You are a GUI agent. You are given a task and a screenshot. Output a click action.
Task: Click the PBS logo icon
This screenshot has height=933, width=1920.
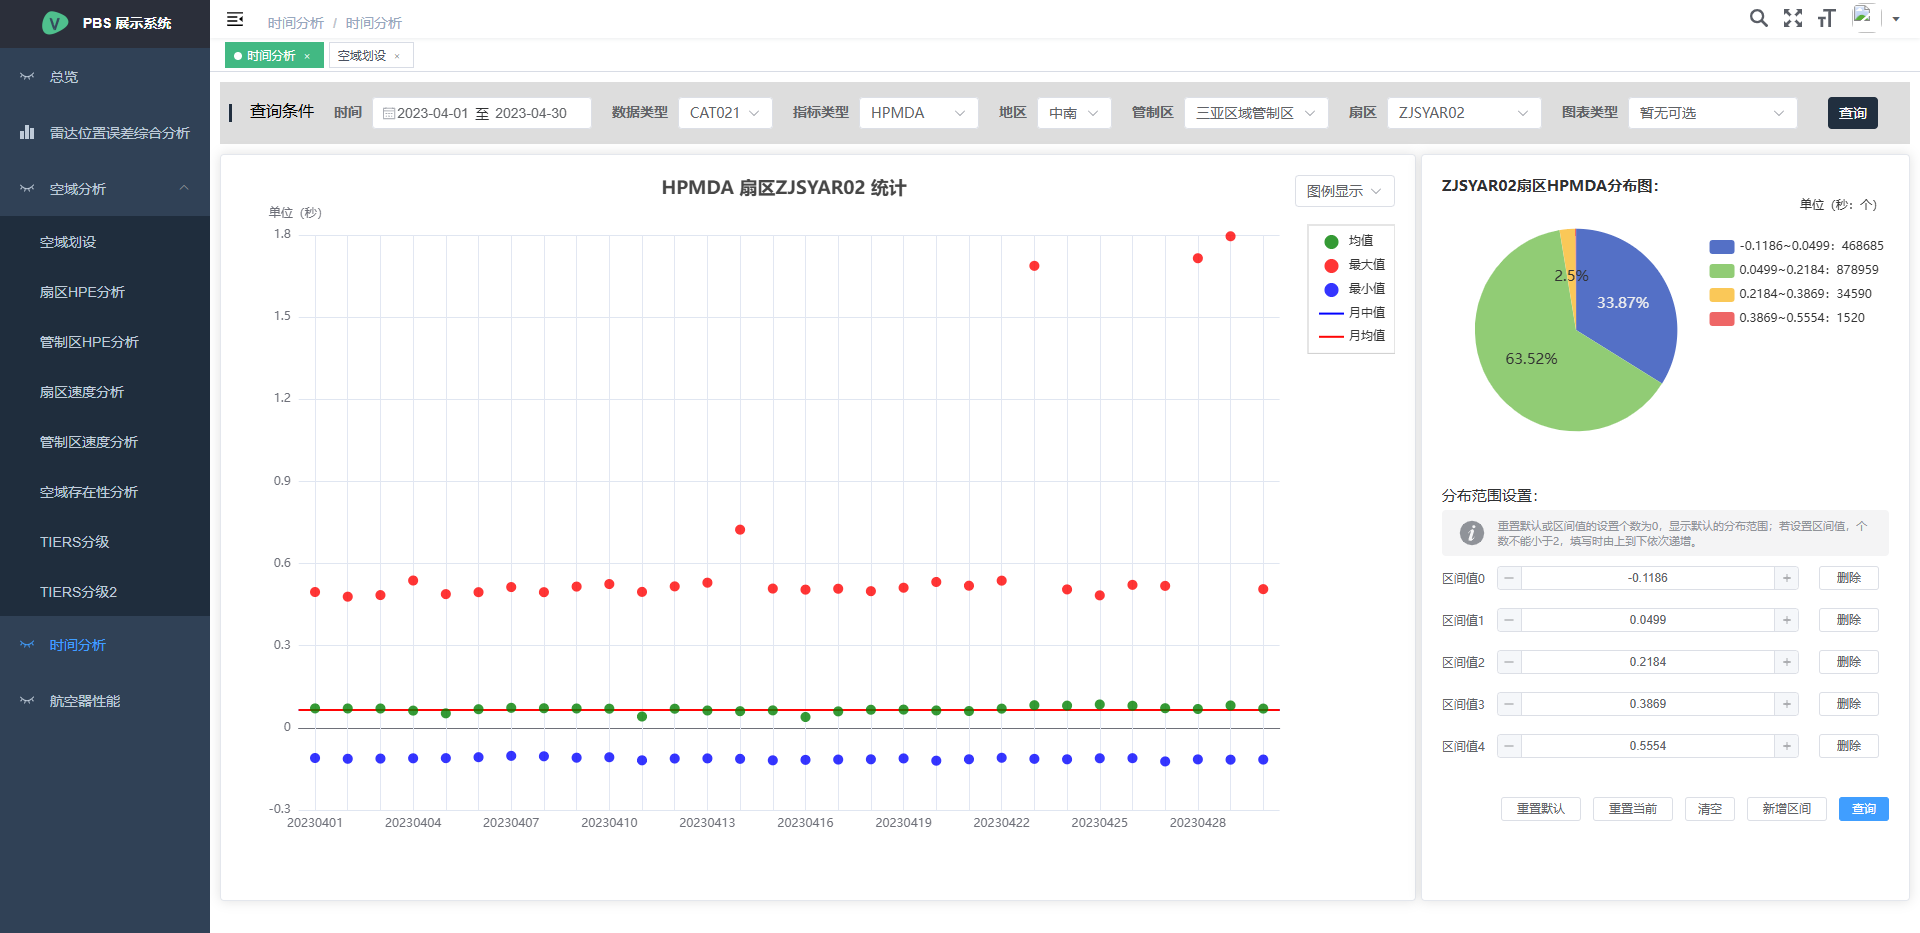coord(55,23)
